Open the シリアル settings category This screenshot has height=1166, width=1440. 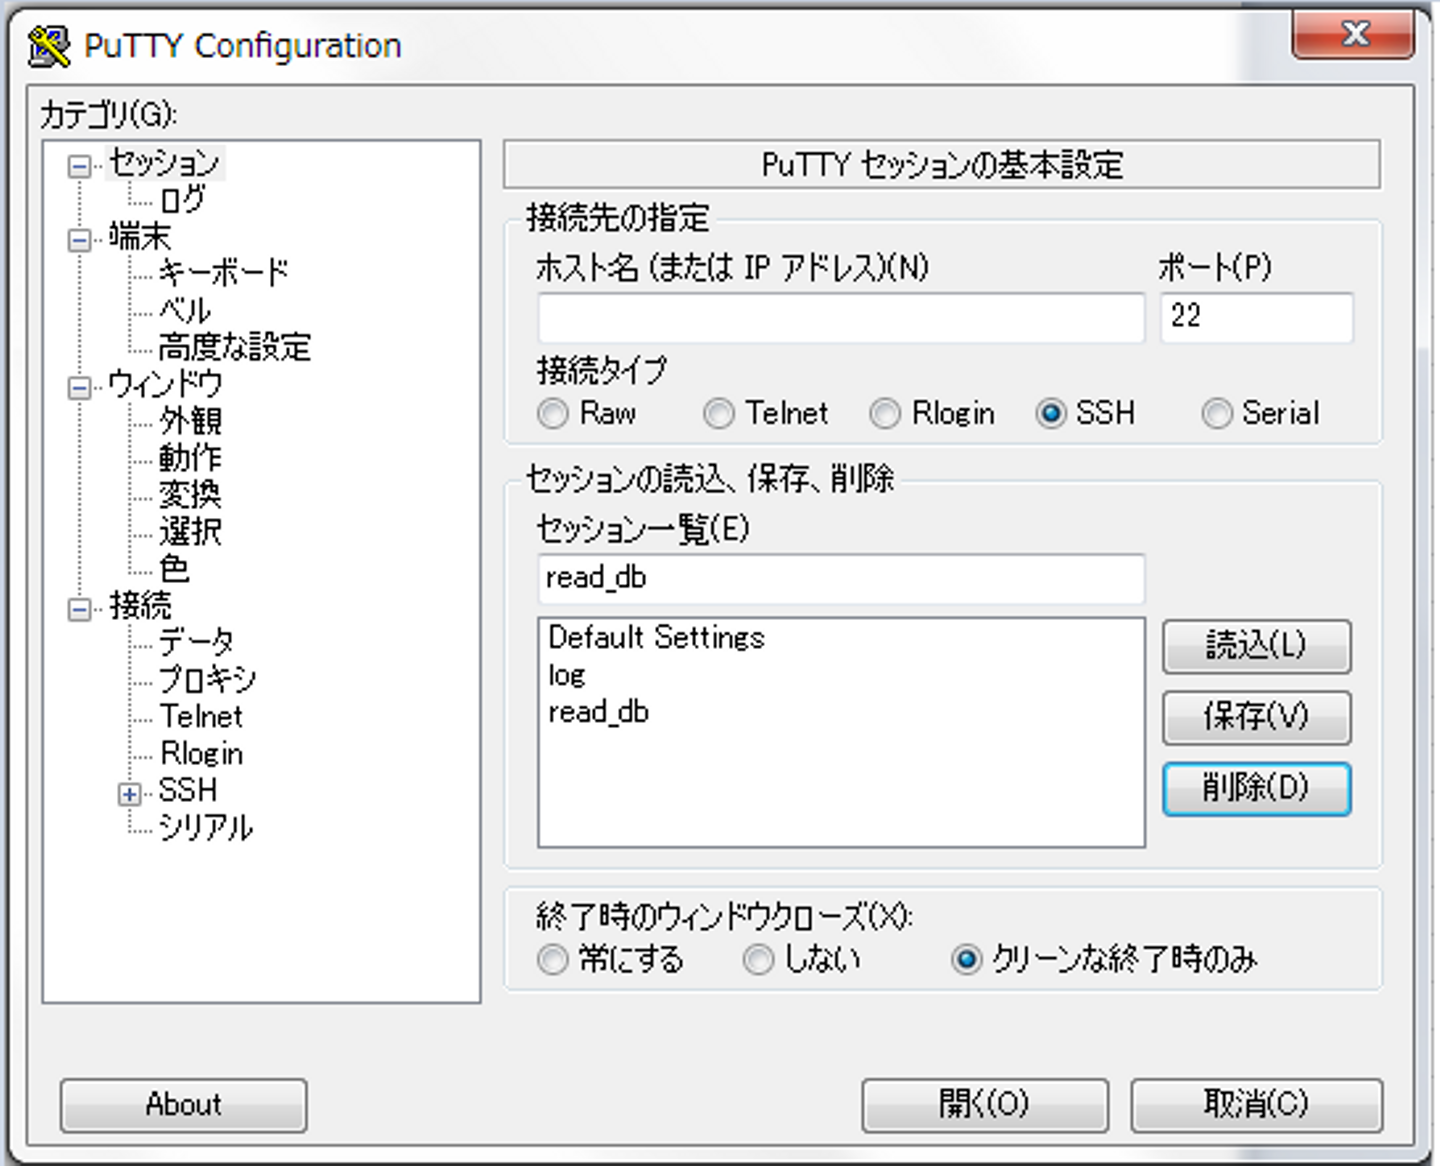pyautogui.click(x=206, y=828)
